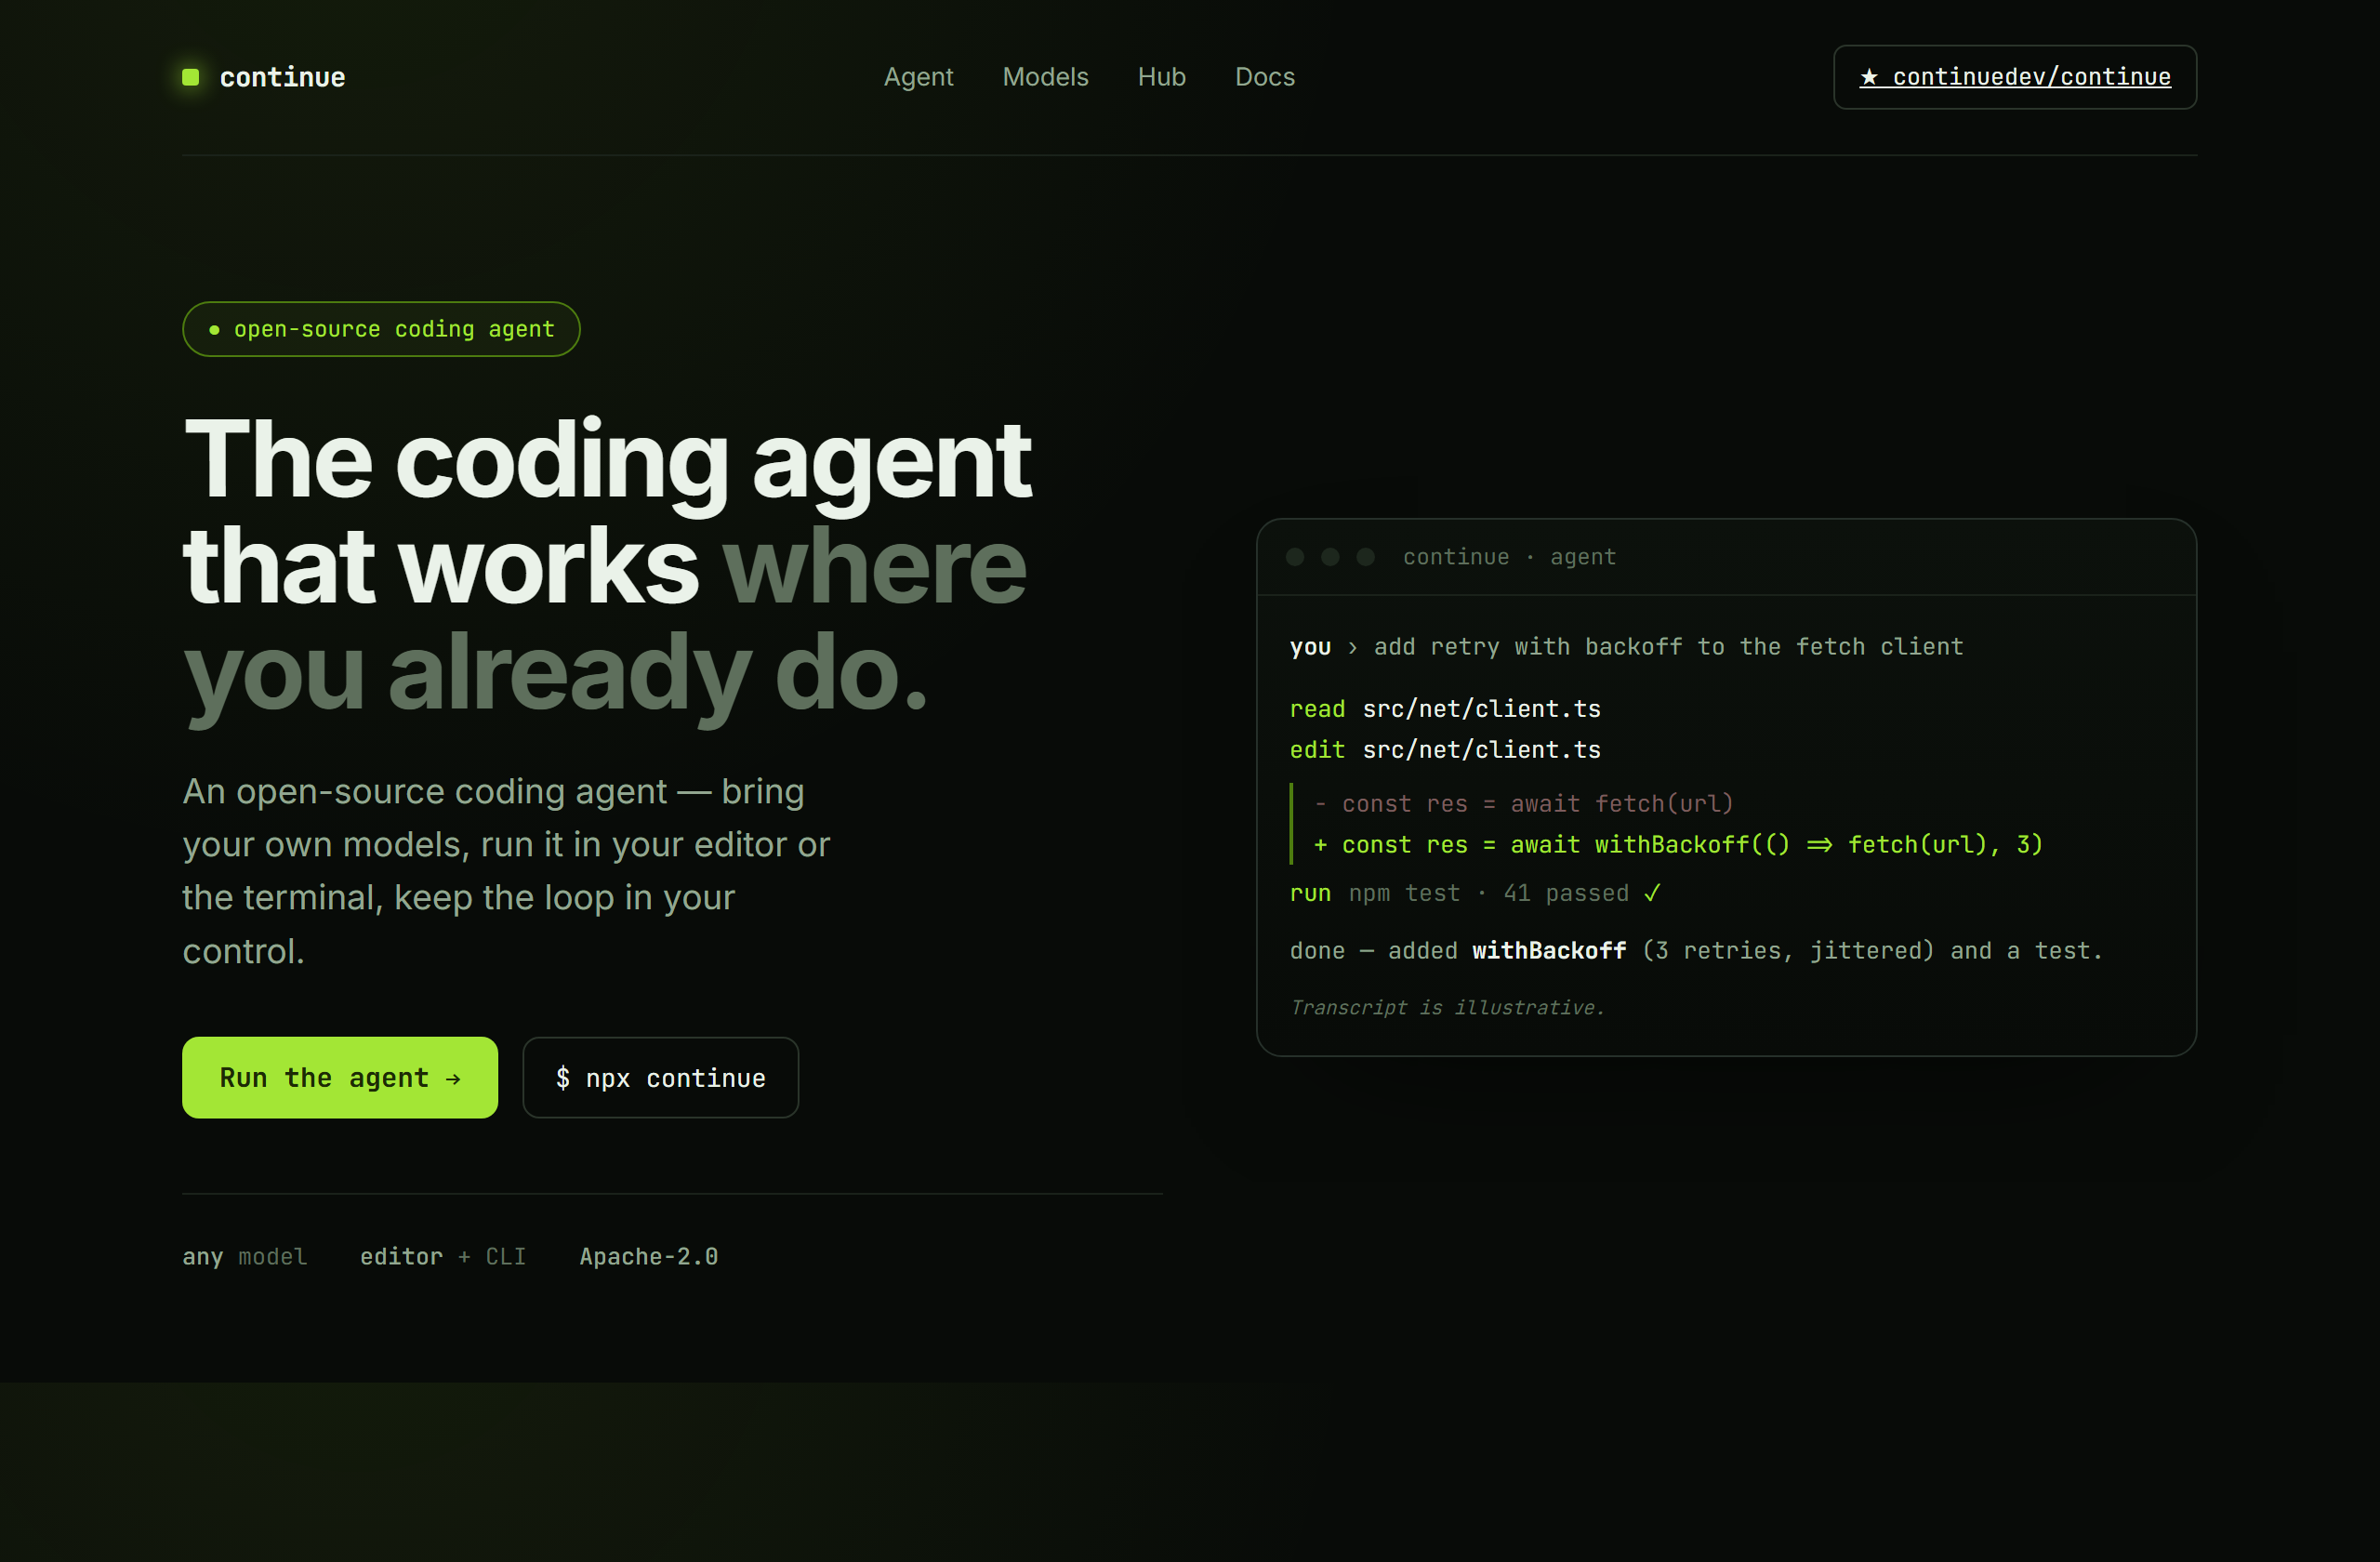The height and width of the screenshot is (1562, 2380).
Task: Click the terminal title continue · agent
Action: pyautogui.click(x=1509, y=557)
